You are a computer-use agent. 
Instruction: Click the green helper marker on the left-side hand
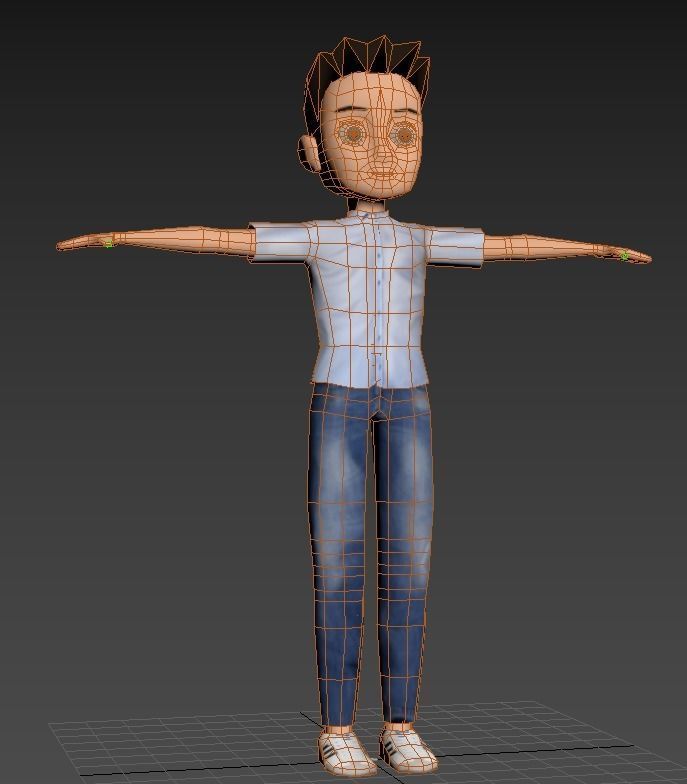(x=108, y=243)
